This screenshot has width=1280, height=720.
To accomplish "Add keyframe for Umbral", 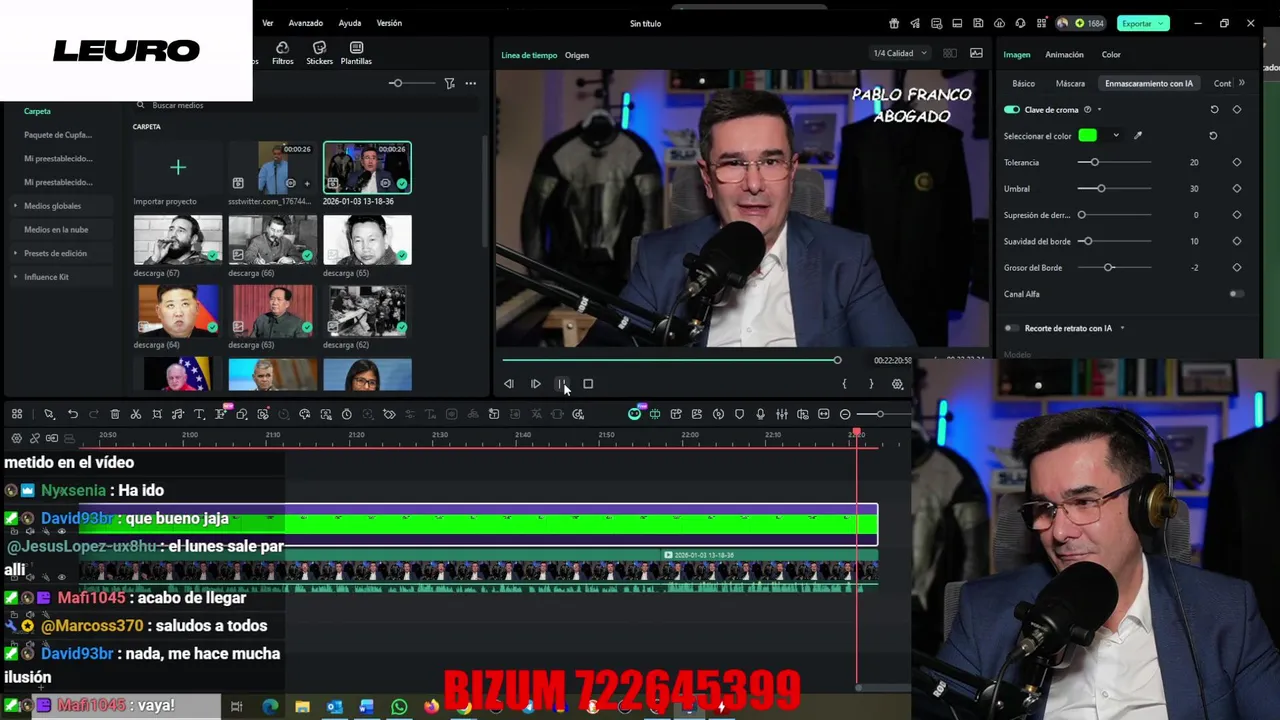I will click(1237, 188).
